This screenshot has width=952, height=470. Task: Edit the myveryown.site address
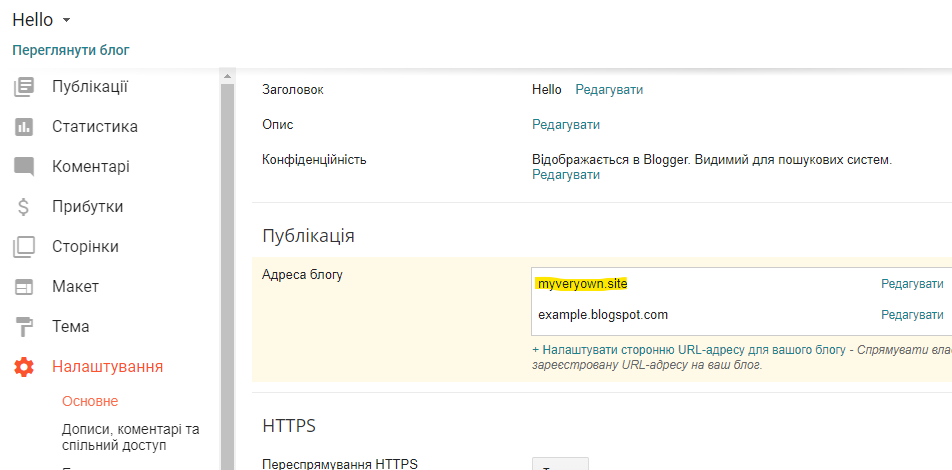coord(912,284)
